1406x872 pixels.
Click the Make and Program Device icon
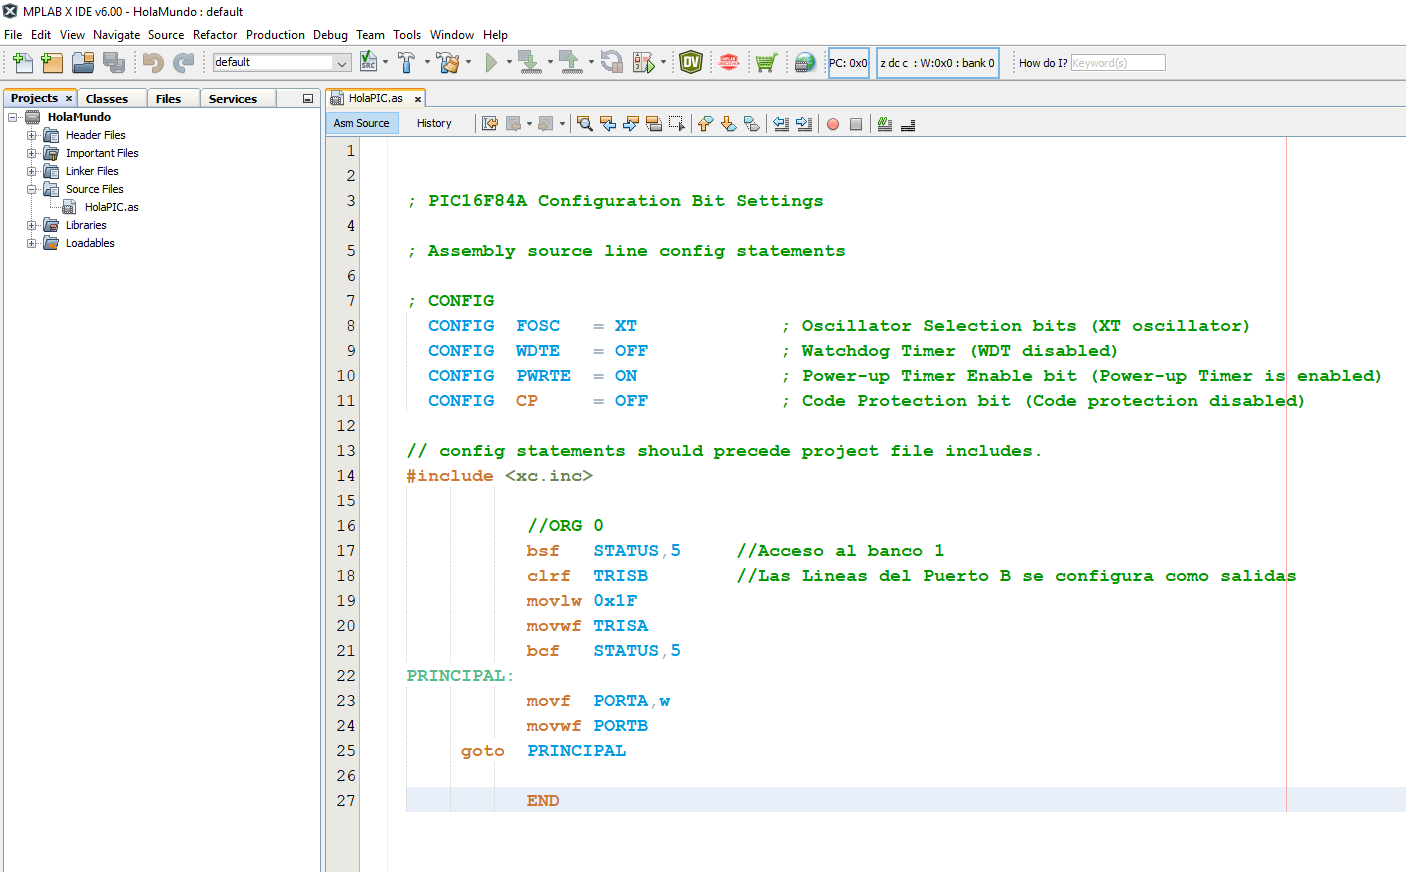coord(530,62)
